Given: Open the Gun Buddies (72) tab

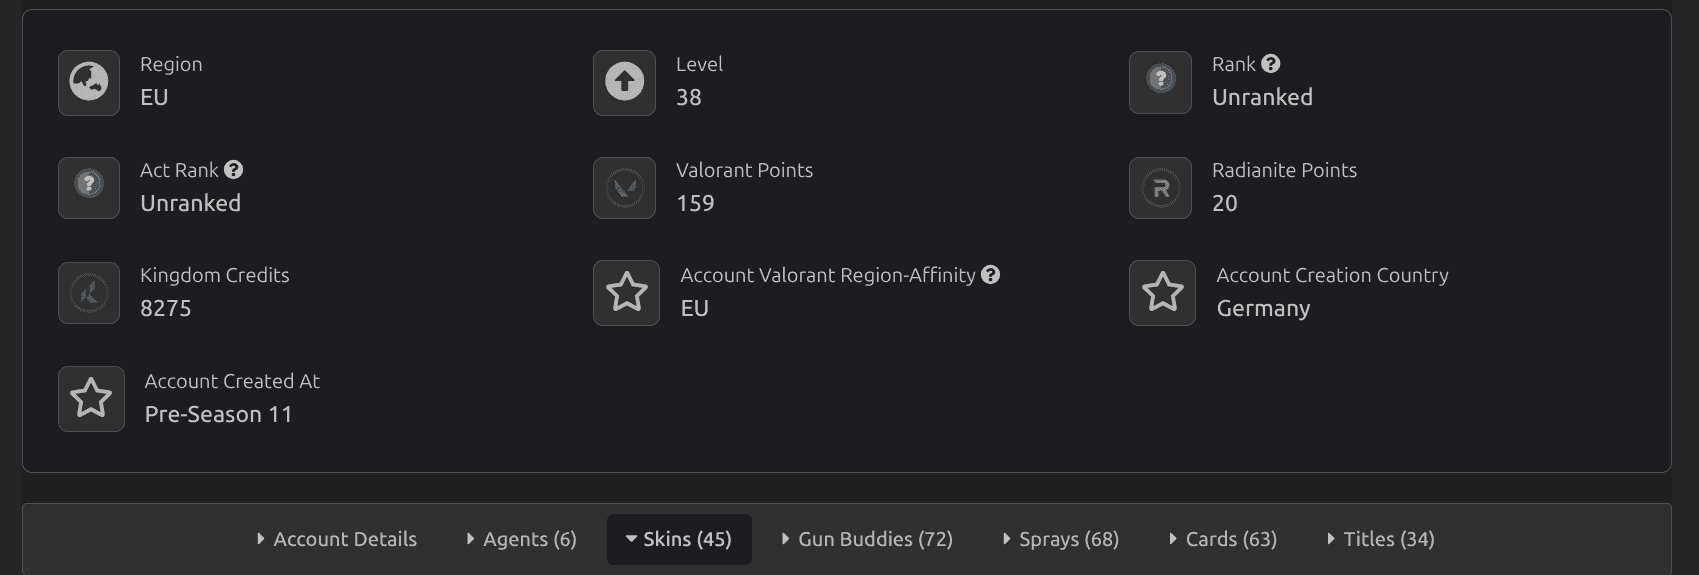Looking at the screenshot, I should pyautogui.click(x=866, y=539).
